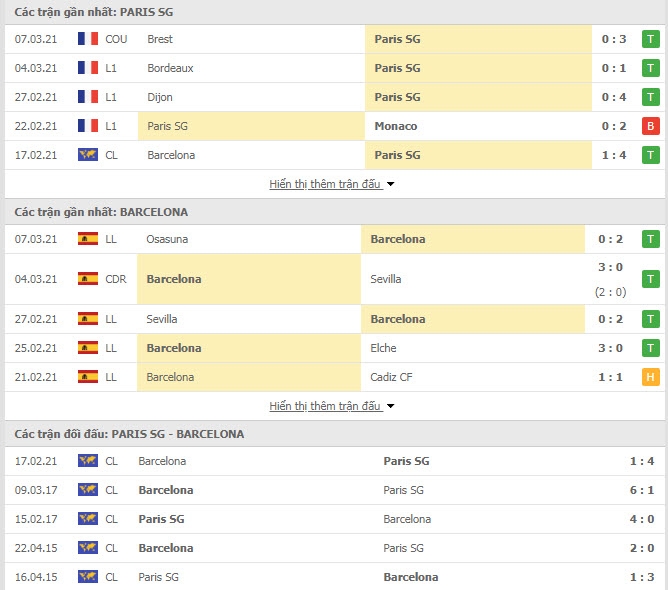Click the Champions League icon for 17.02.21 PSG row
This screenshot has width=668, height=590.
(x=88, y=155)
